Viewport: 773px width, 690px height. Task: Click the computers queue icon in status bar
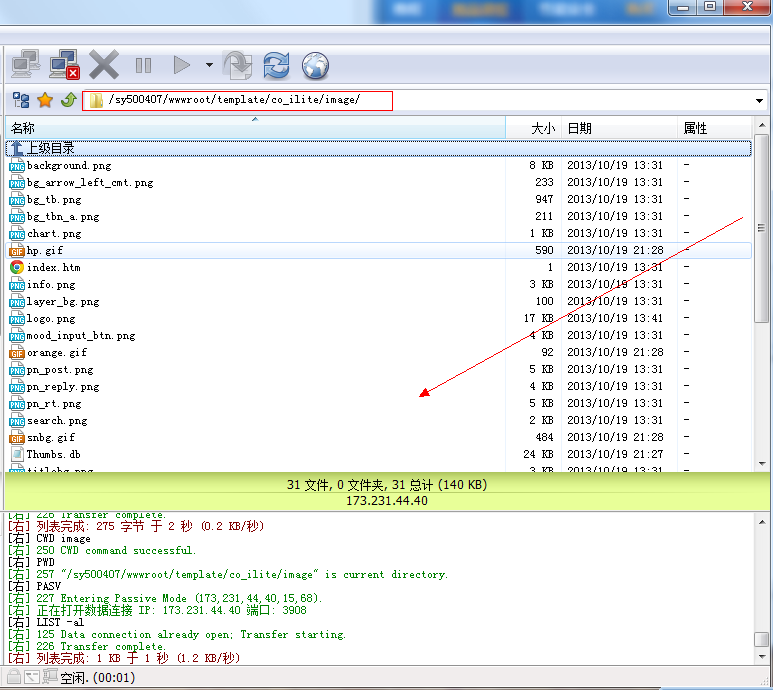click(x=50, y=676)
